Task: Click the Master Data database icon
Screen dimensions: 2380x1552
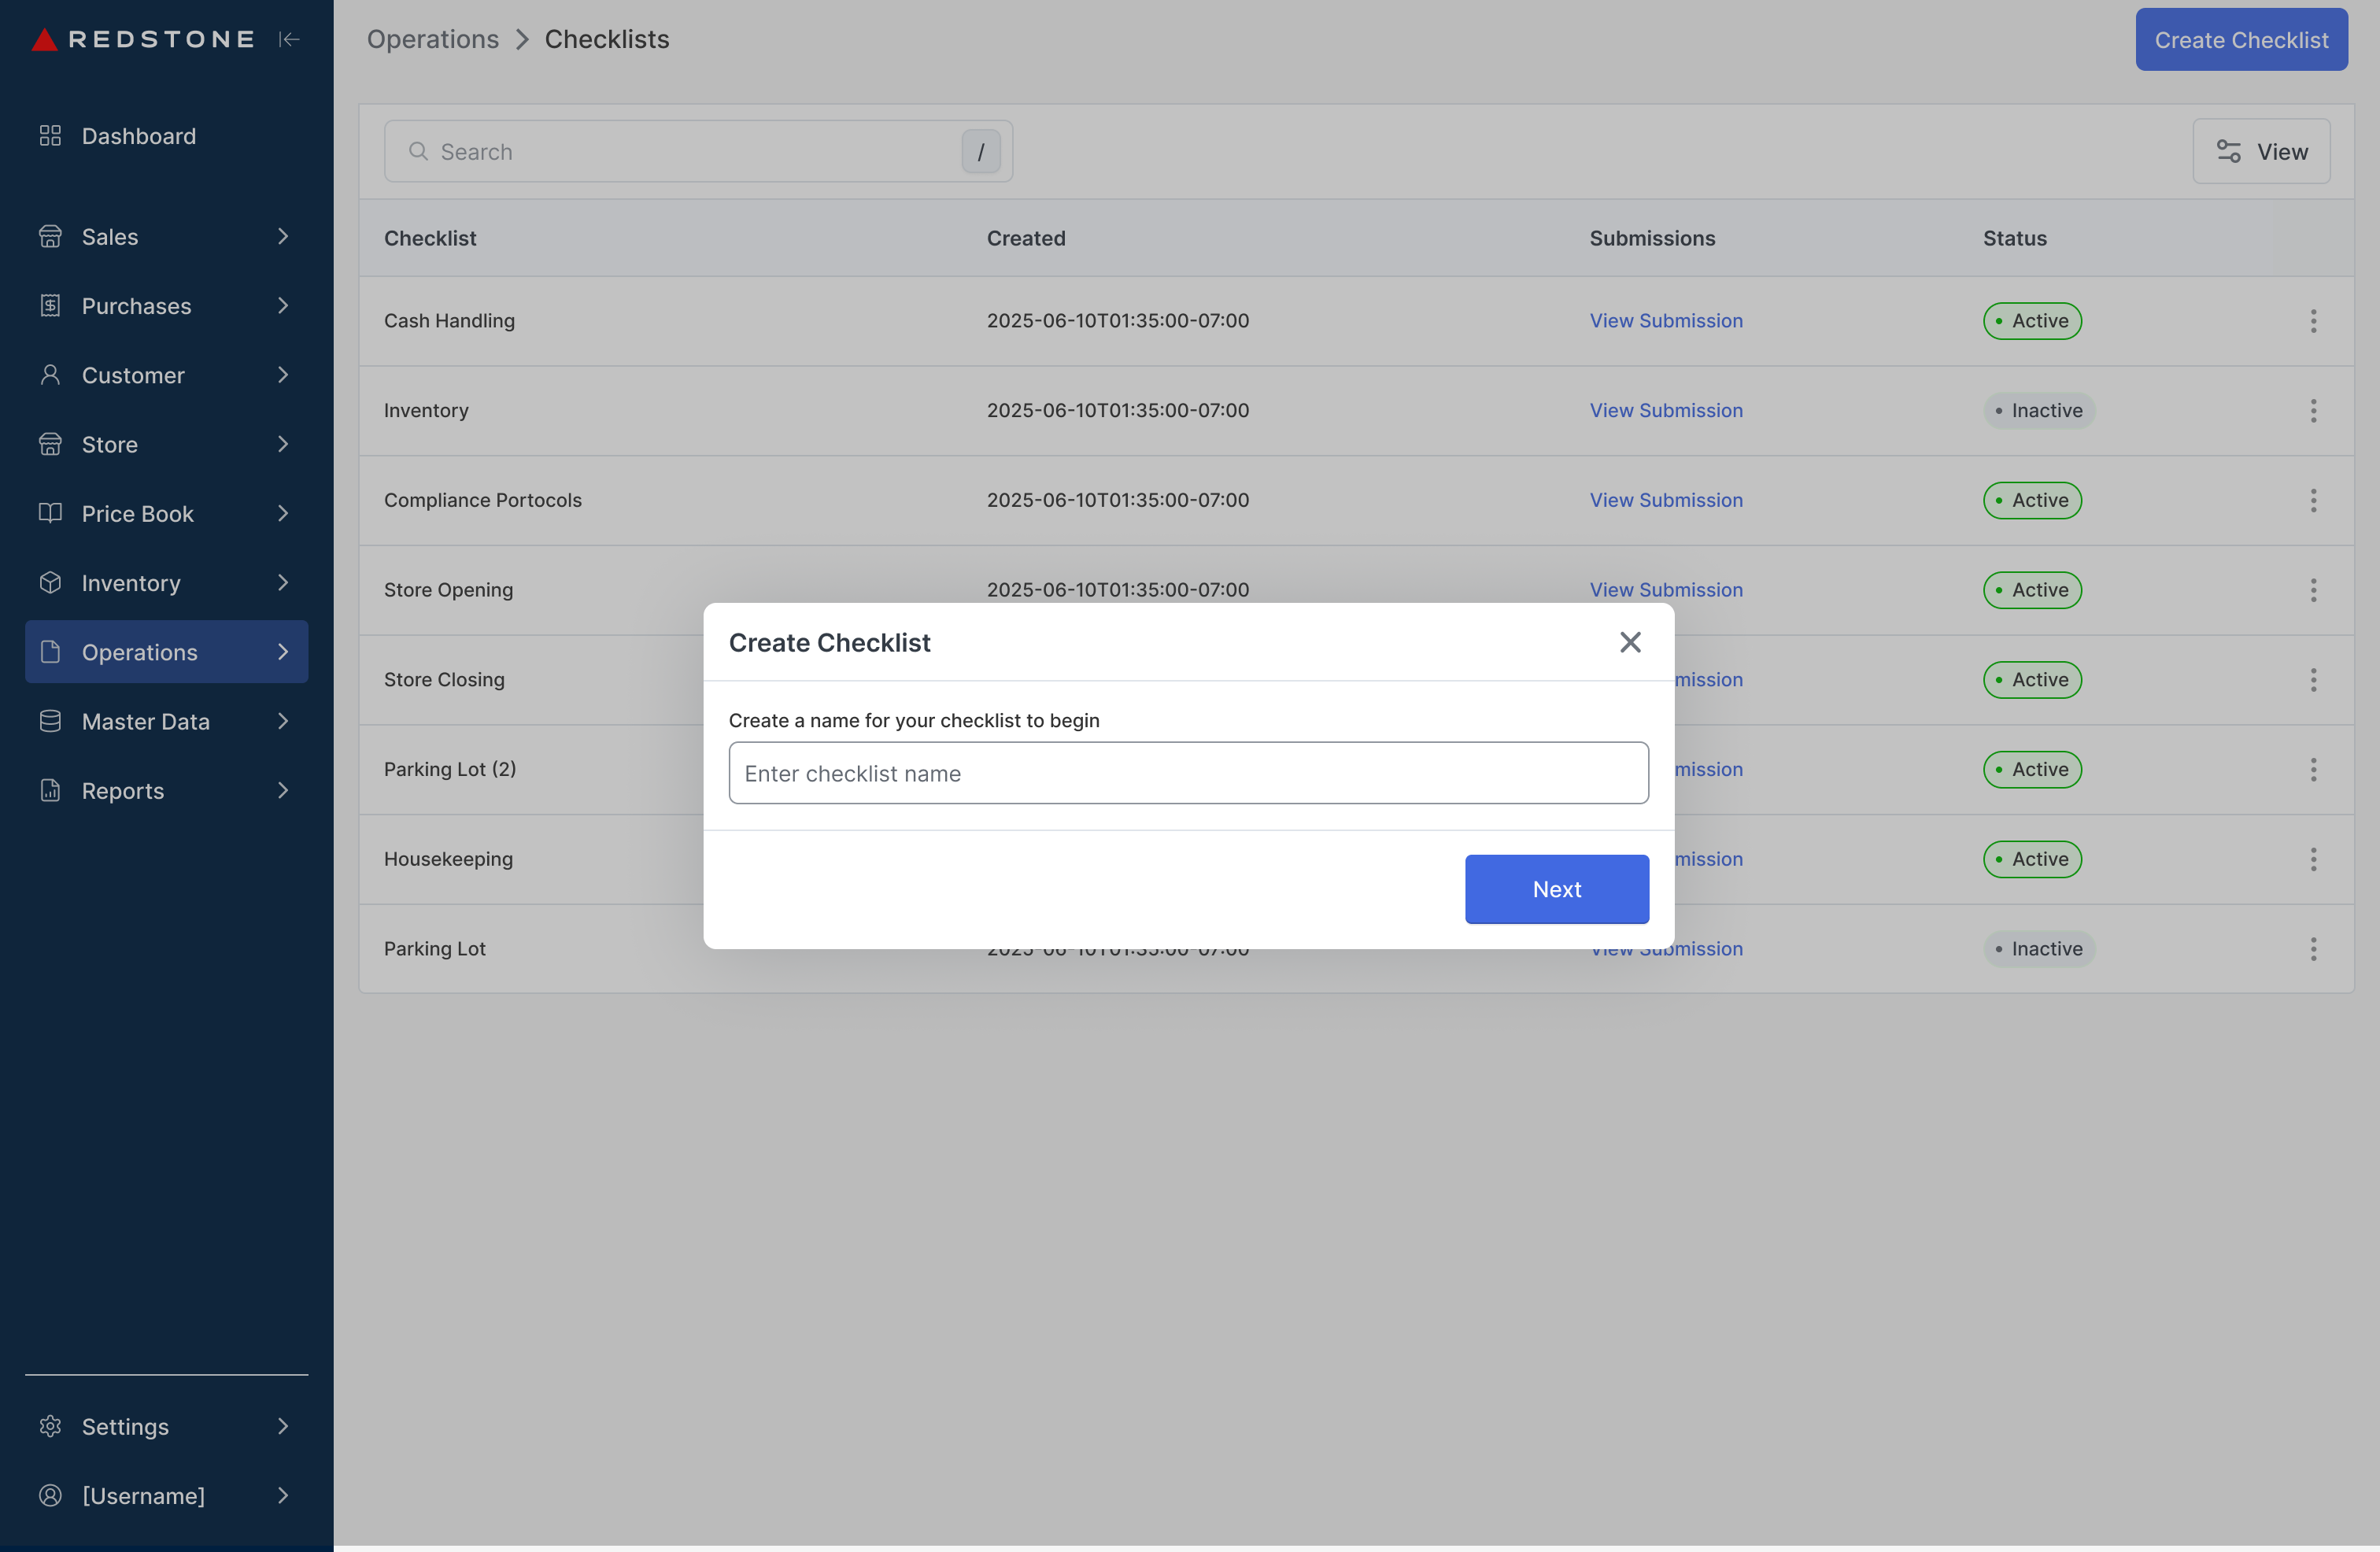Action: point(50,721)
